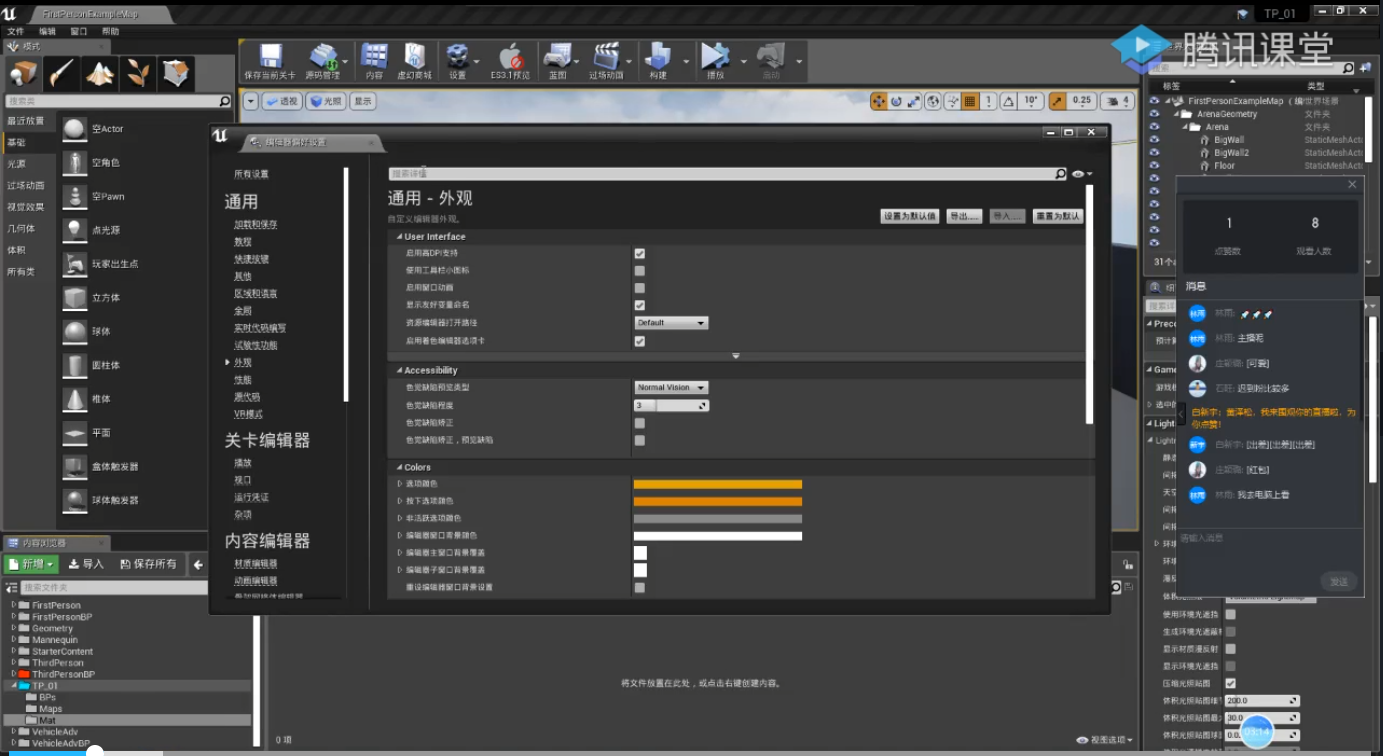Select 快捷按键 in preferences sidebar

click(251, 259)
